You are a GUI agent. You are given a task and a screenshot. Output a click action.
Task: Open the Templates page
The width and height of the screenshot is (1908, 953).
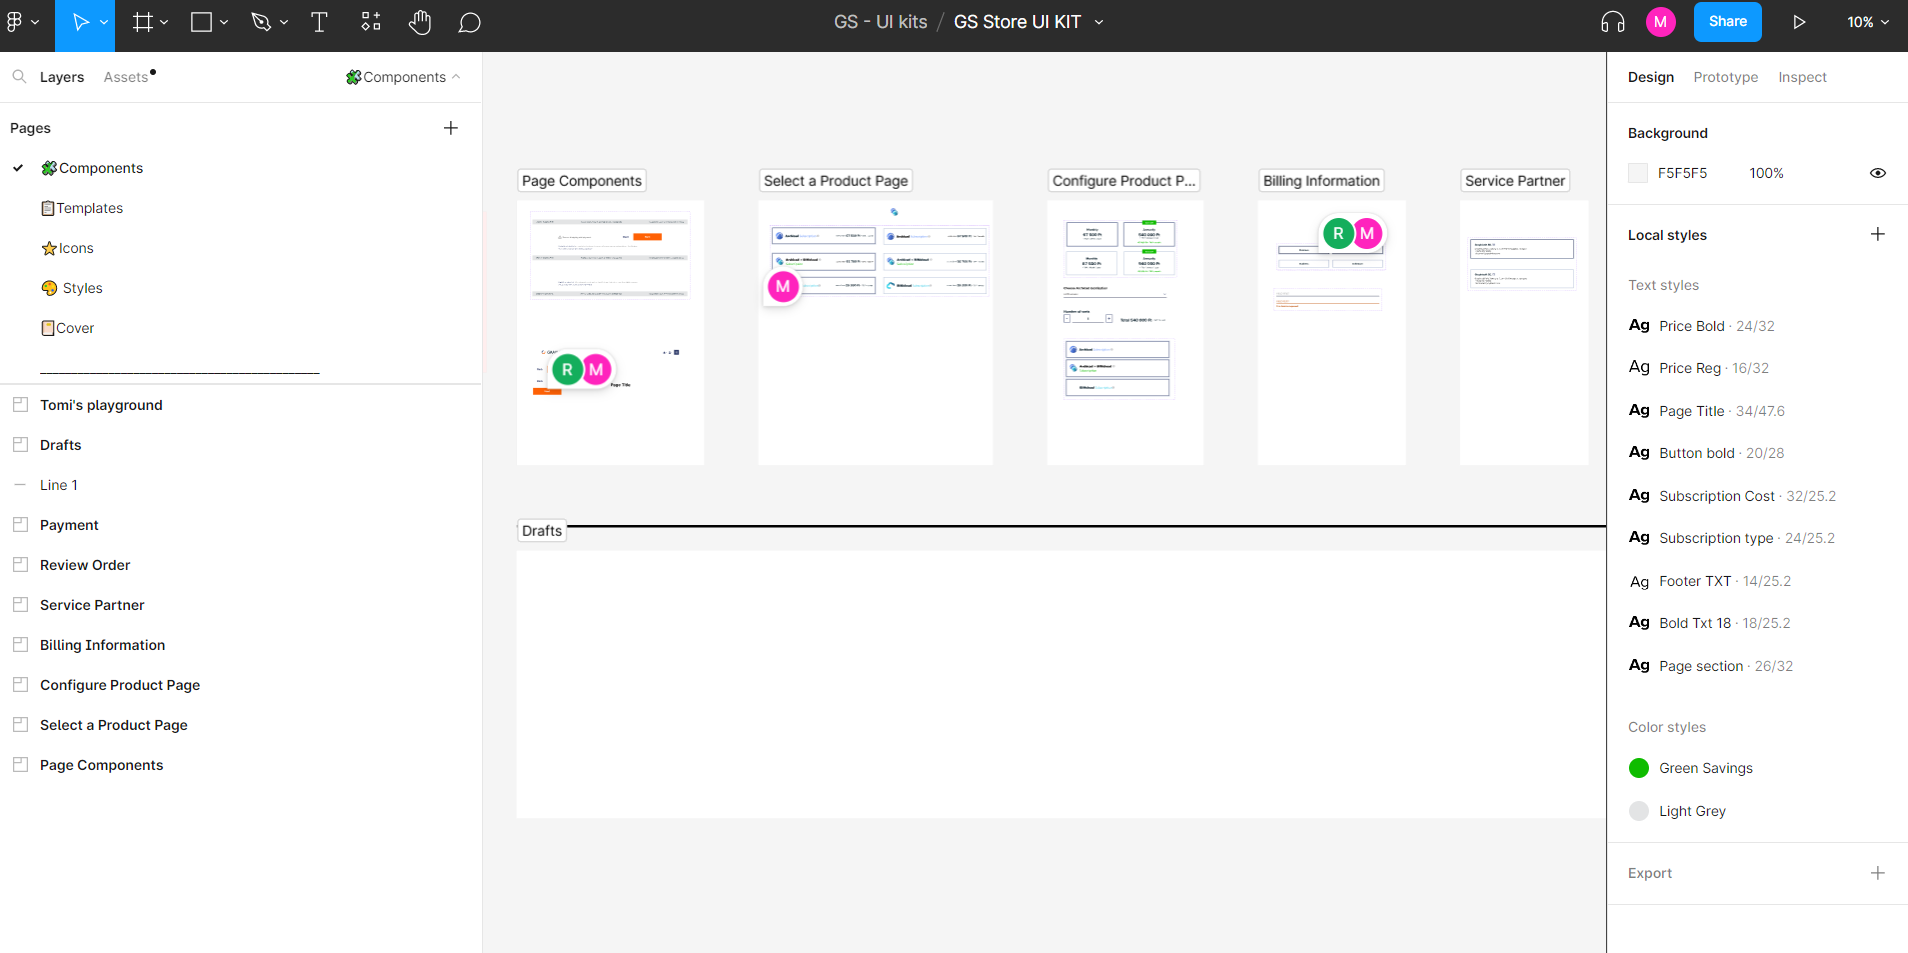89,208
